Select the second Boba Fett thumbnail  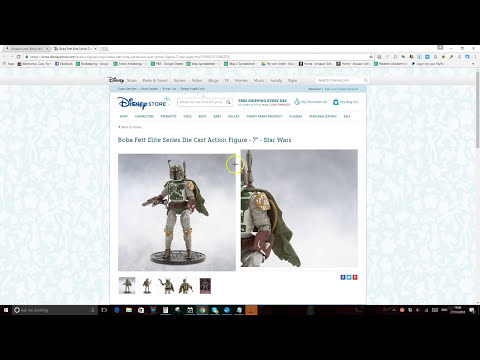click(147, 286)
